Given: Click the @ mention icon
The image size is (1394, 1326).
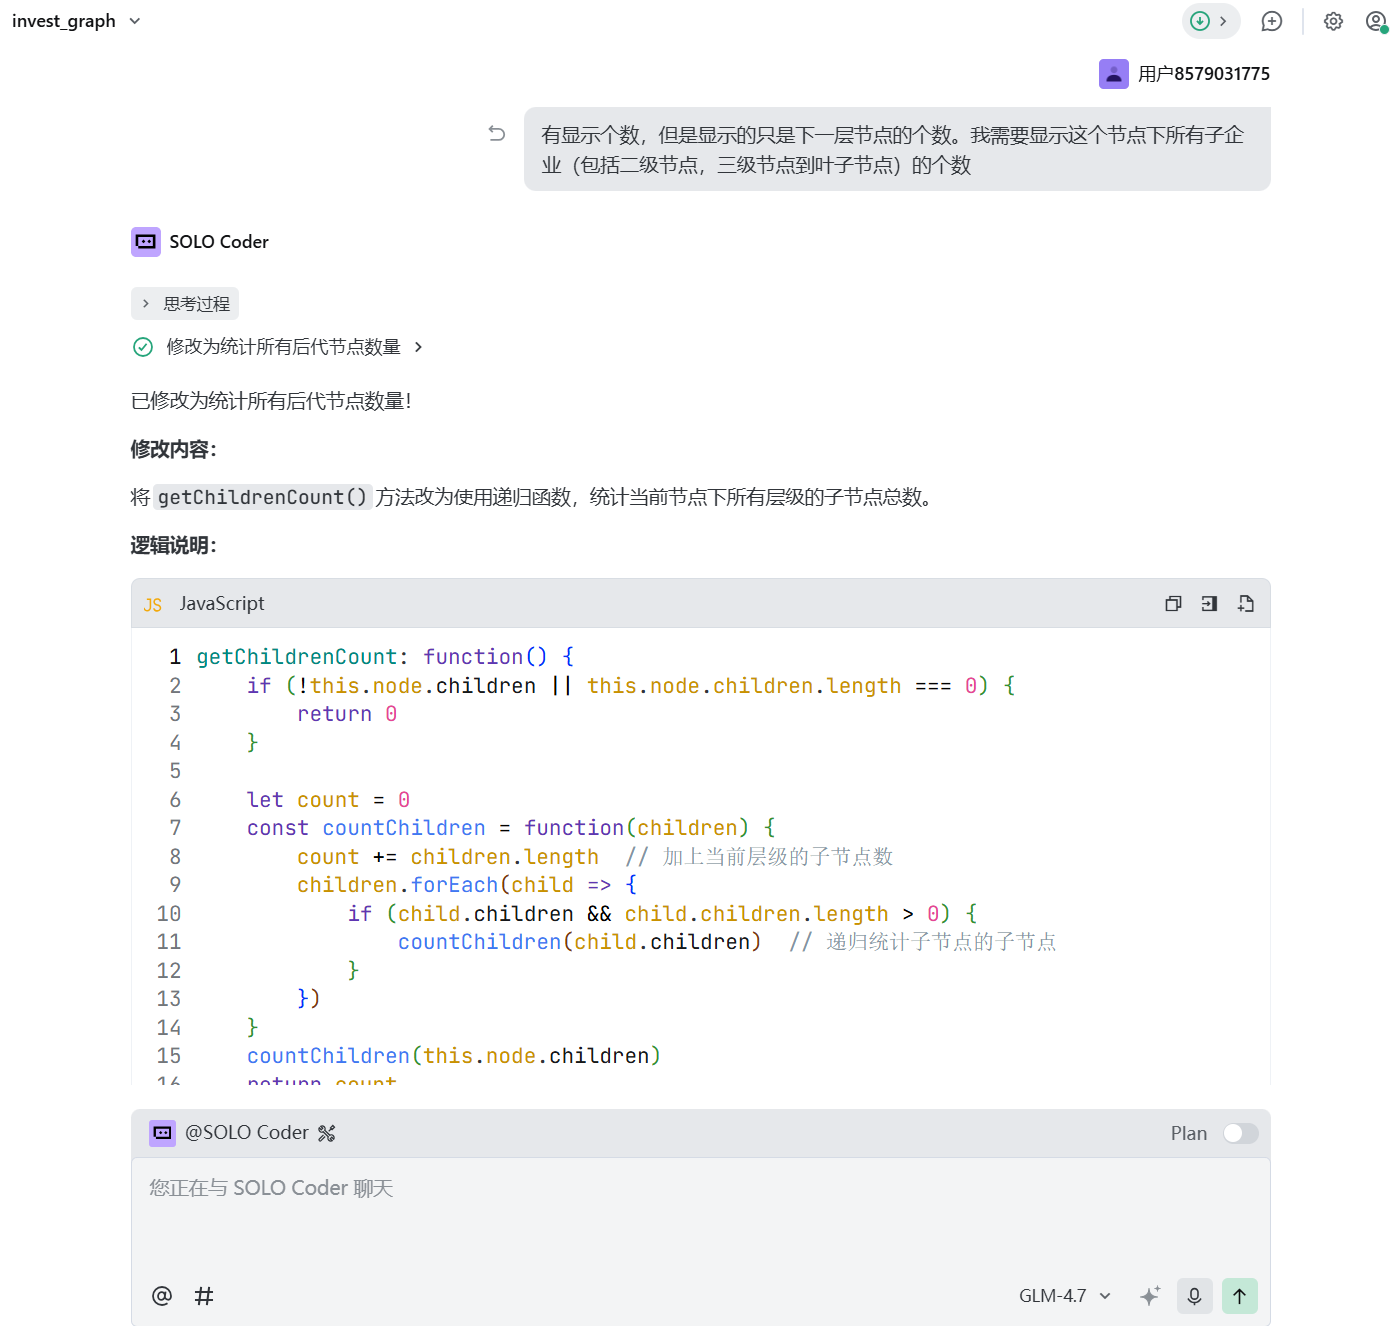Looking at the screenshot, I should pos(162,1296).
